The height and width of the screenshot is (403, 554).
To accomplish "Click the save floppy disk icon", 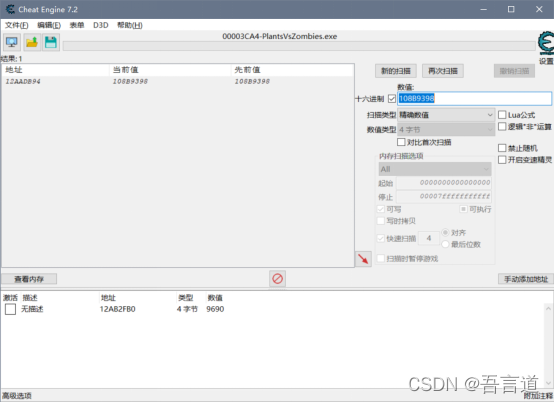I will click(51, 42).
